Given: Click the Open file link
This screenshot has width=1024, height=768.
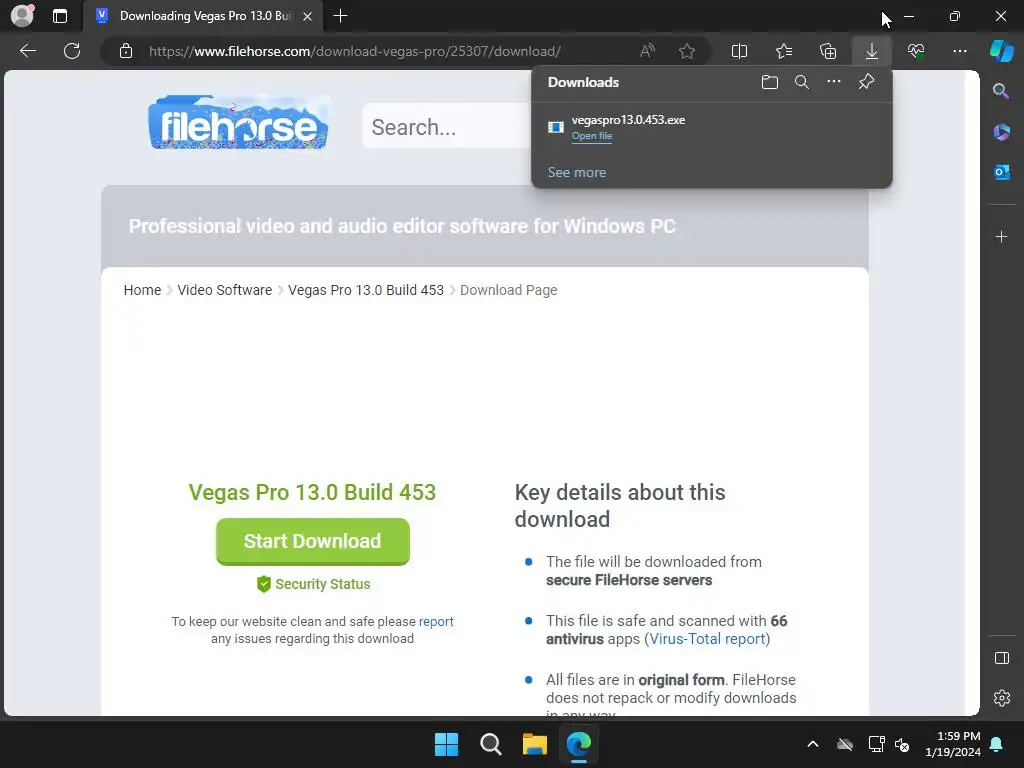Looking at the screenshot, I should click(x=592, y=136).
